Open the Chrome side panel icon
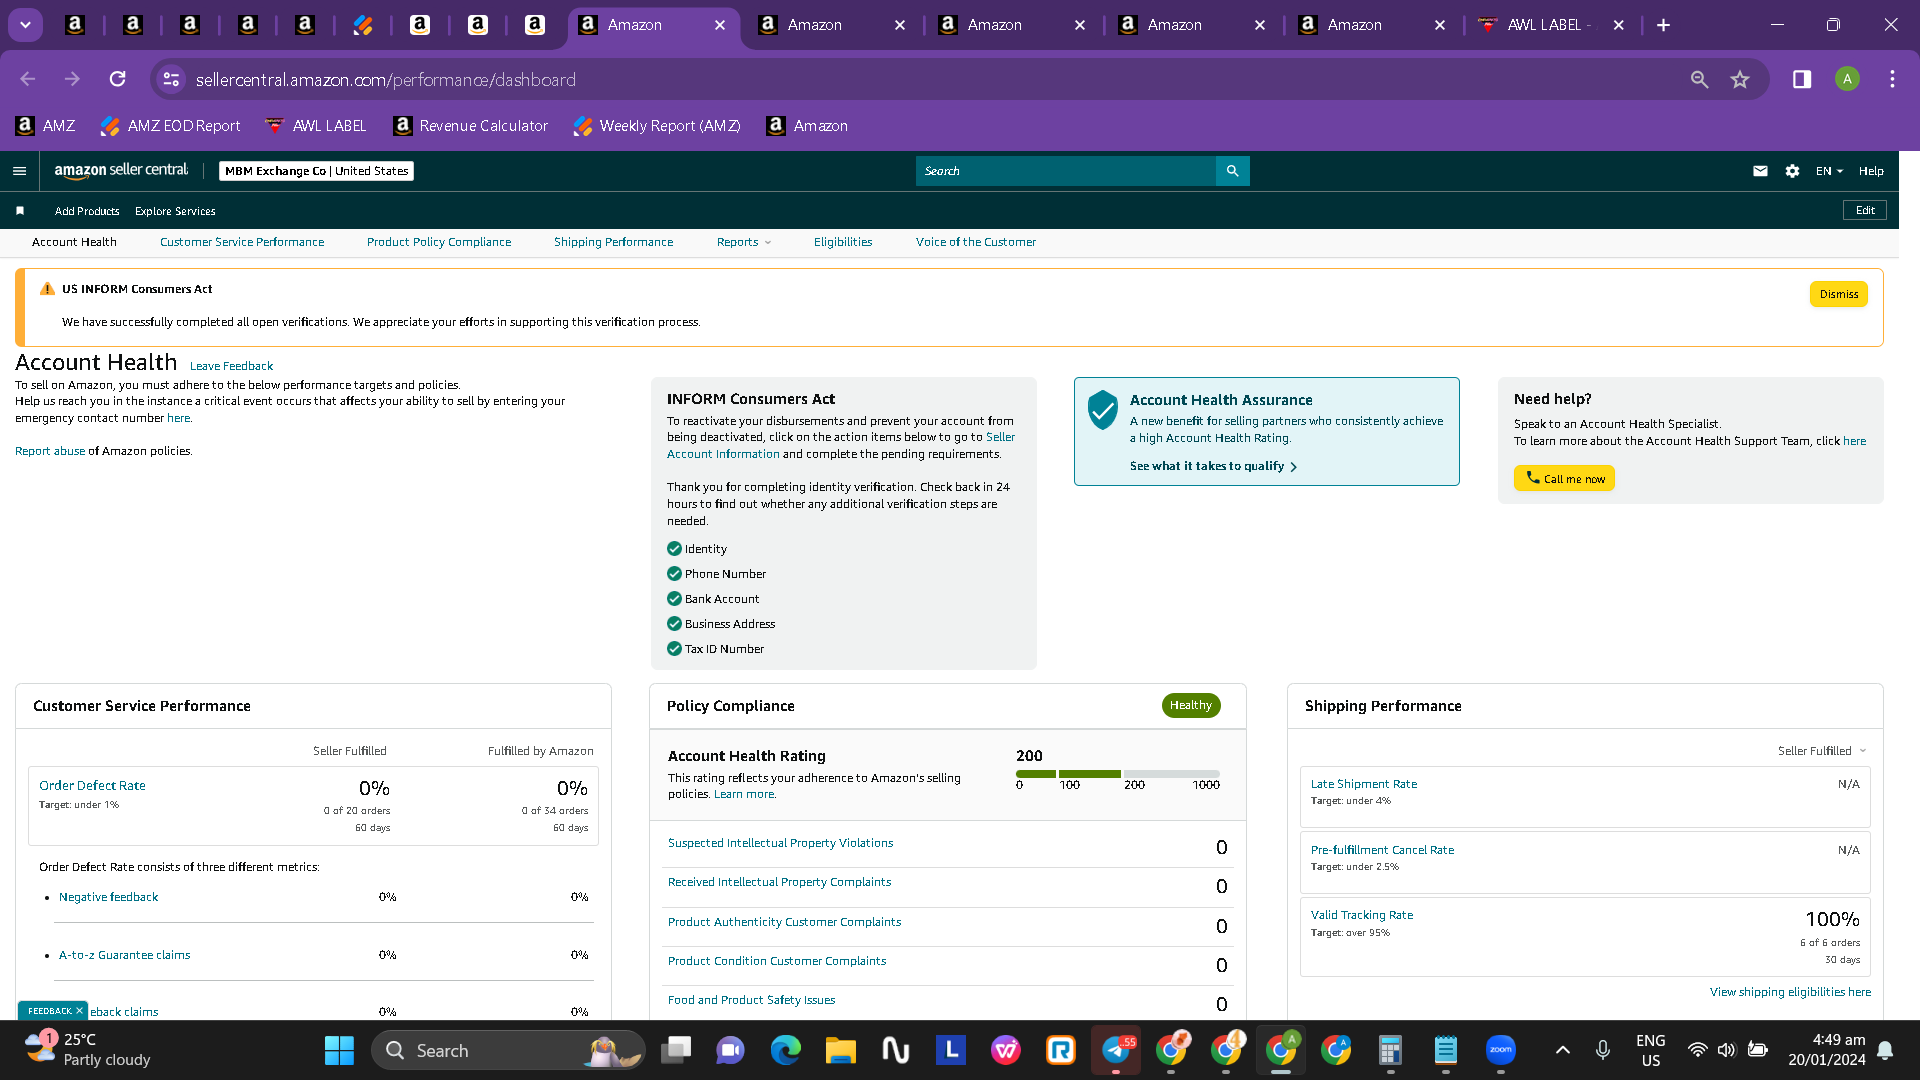Screen dimensions: 1920x1080 coord(1802,79)
